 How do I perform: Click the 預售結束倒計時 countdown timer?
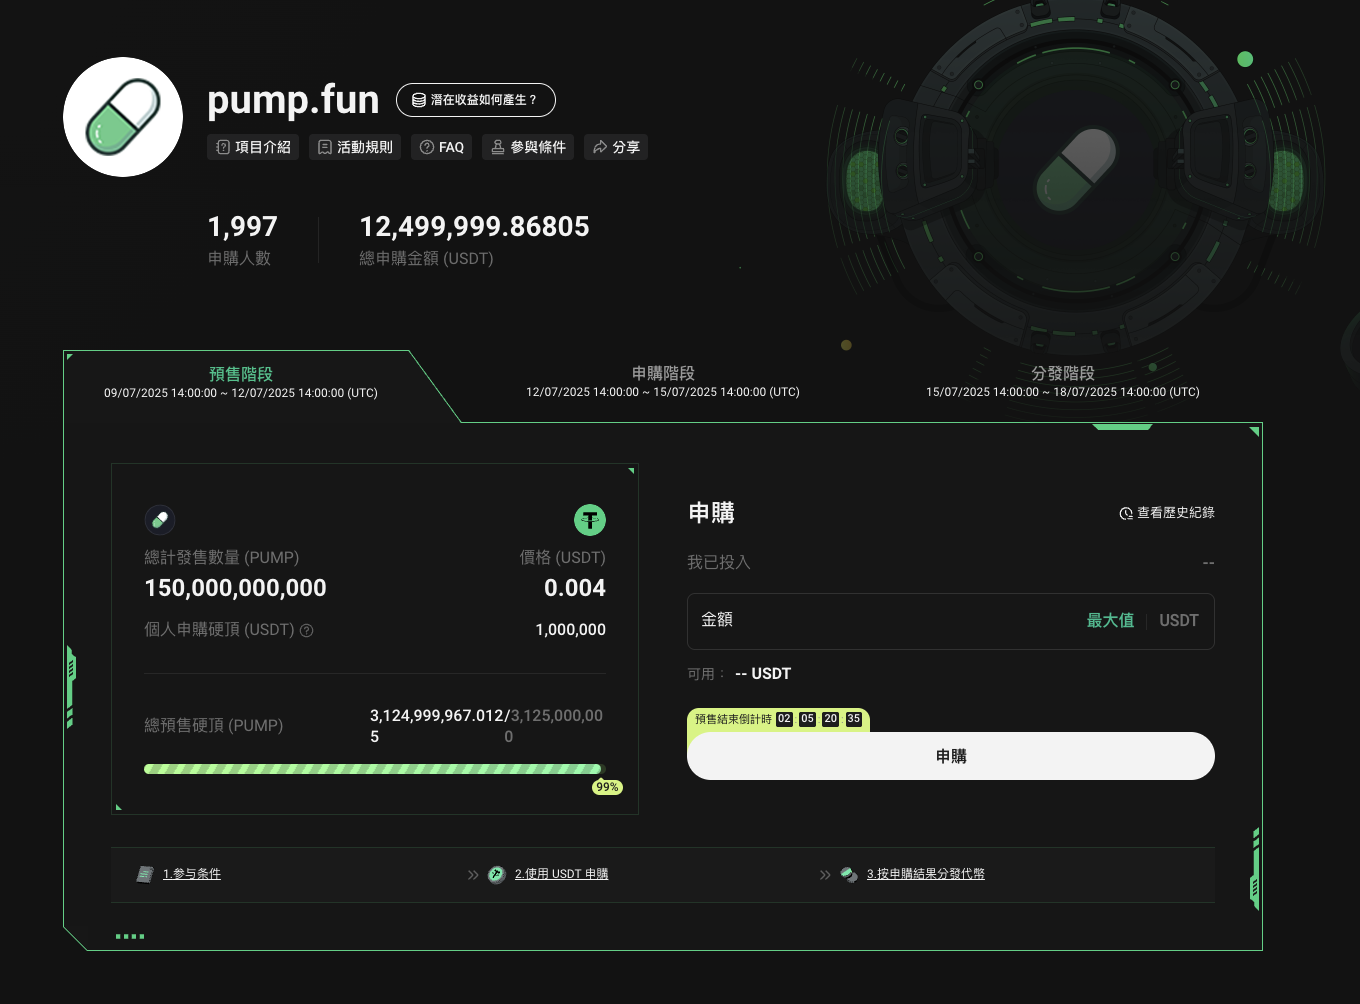(x=778, y=719)
